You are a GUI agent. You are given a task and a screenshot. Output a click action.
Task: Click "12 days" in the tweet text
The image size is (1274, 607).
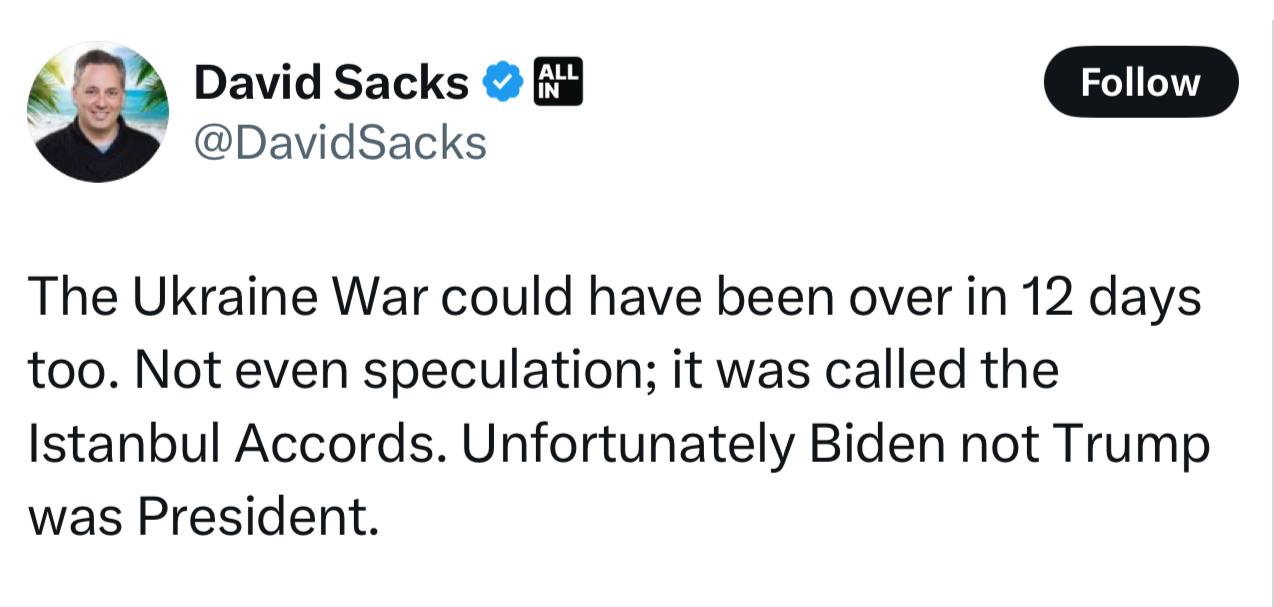point(1110,297)
